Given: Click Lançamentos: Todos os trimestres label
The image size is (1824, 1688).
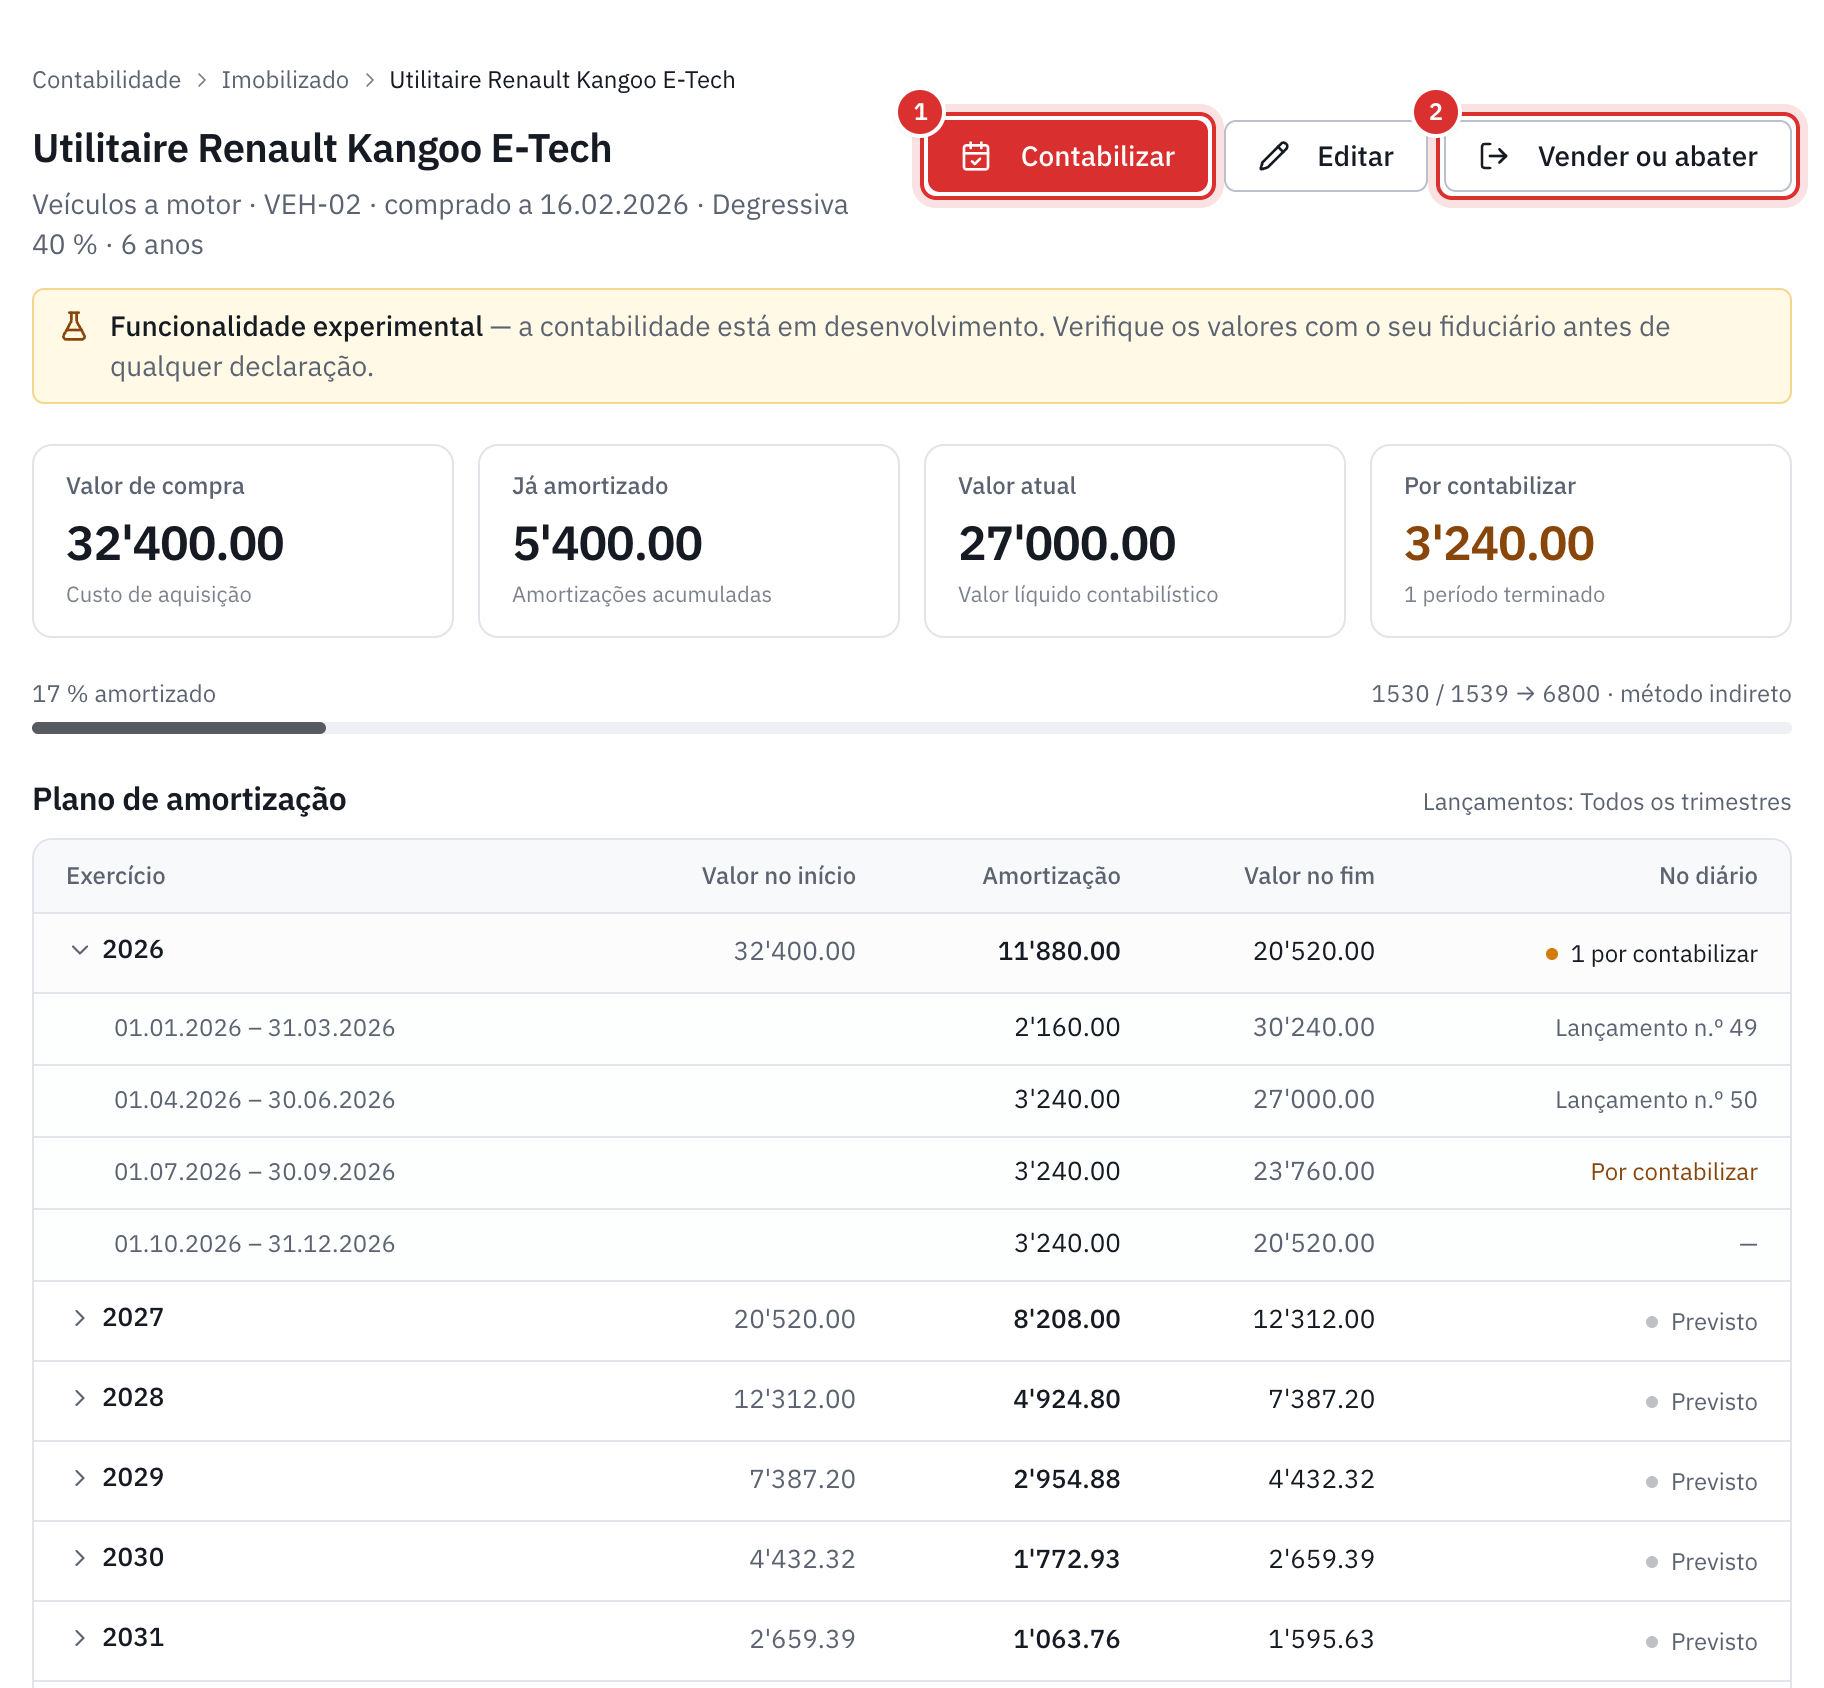Looking at the screenshot, I should point(1607,802).
